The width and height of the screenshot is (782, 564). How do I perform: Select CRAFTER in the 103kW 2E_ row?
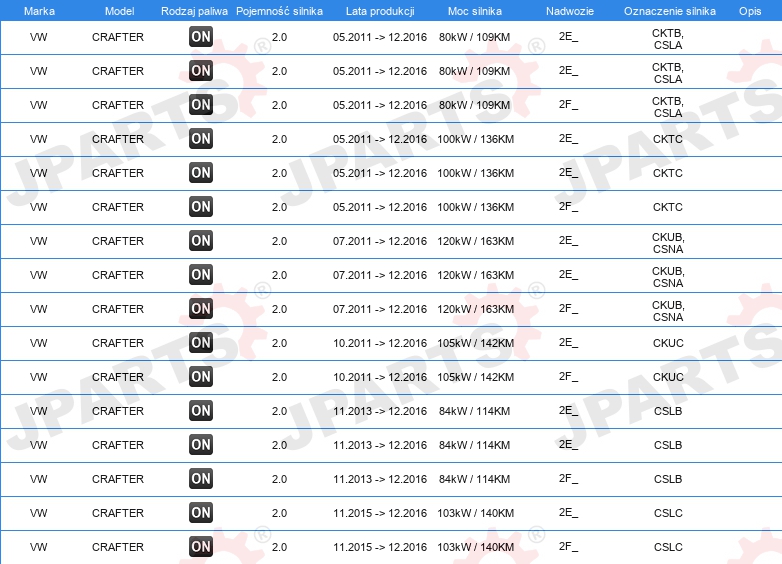(x=118, y=513)
